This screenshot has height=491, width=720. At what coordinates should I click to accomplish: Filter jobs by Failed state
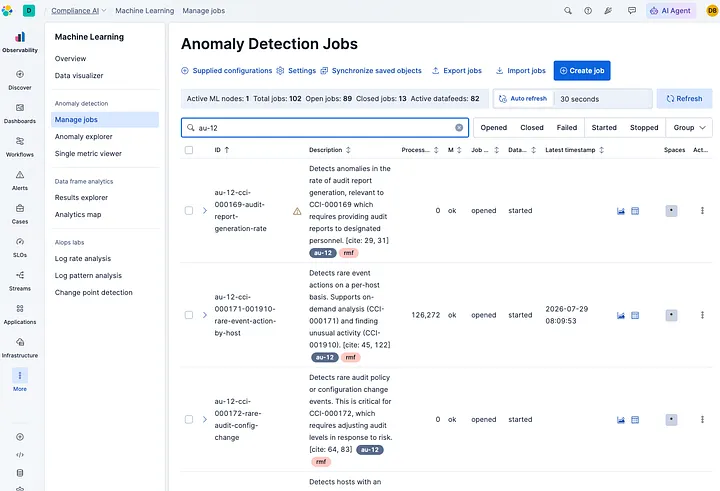tap(567, 128)
